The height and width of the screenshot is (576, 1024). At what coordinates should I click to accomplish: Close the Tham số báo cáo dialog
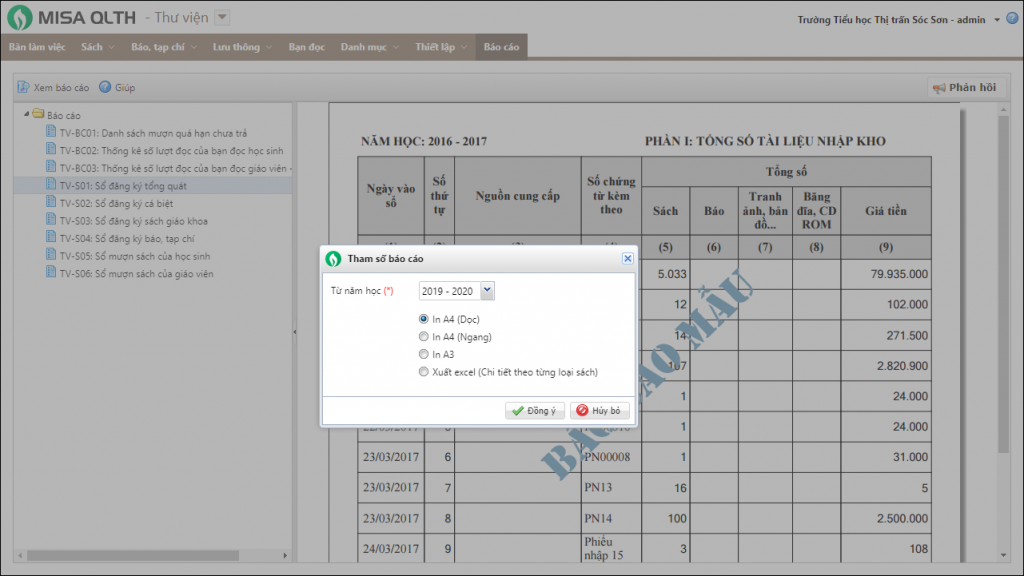(x=628, y=259)
